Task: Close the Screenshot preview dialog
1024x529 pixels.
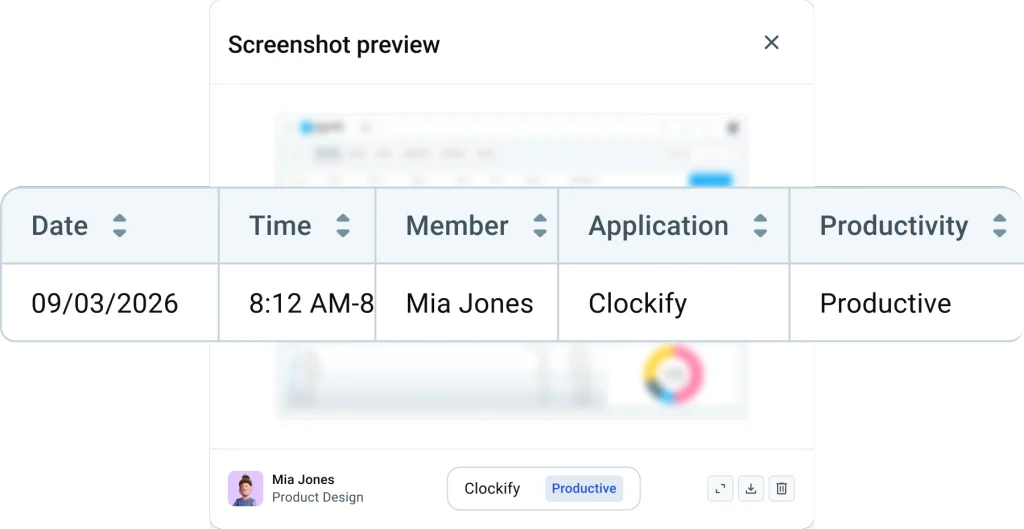Action: pyautogui.click(x=771, y=42)
